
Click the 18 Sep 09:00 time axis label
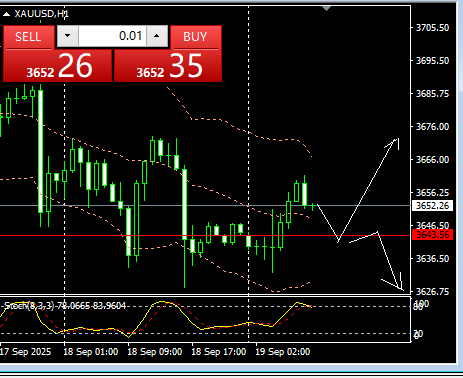(155, 352)
